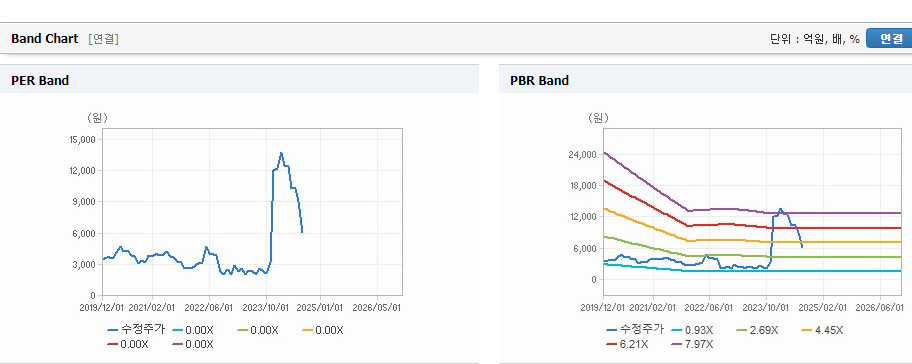Toggle the 2.69X band legend entry
The image size is (912, 364).
coord(757,330)
